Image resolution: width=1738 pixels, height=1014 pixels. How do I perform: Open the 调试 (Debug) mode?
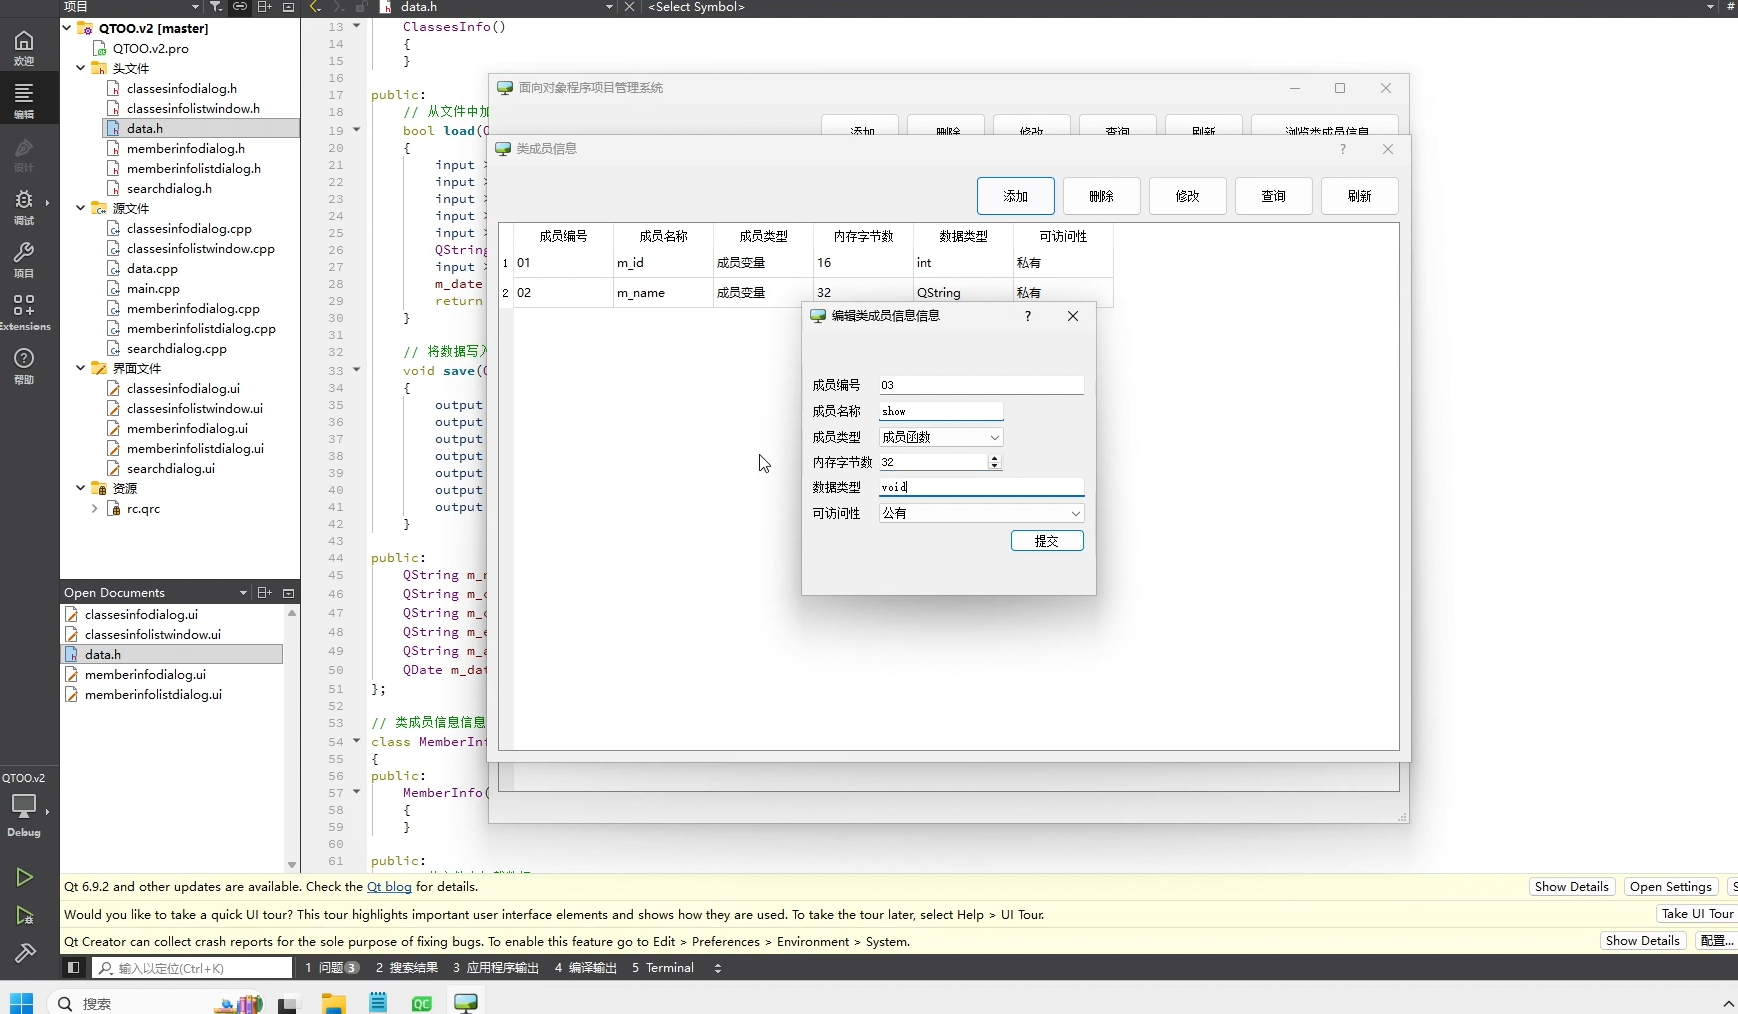(x=24, y=206)
